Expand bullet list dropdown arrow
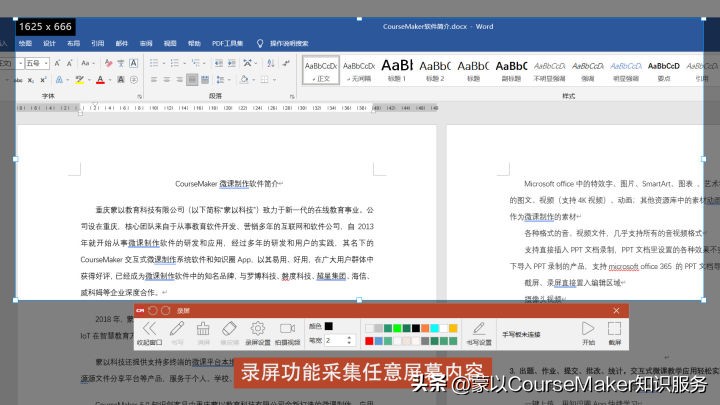The height and width of the screenshot is (405, 720). (x=163, y=63)
